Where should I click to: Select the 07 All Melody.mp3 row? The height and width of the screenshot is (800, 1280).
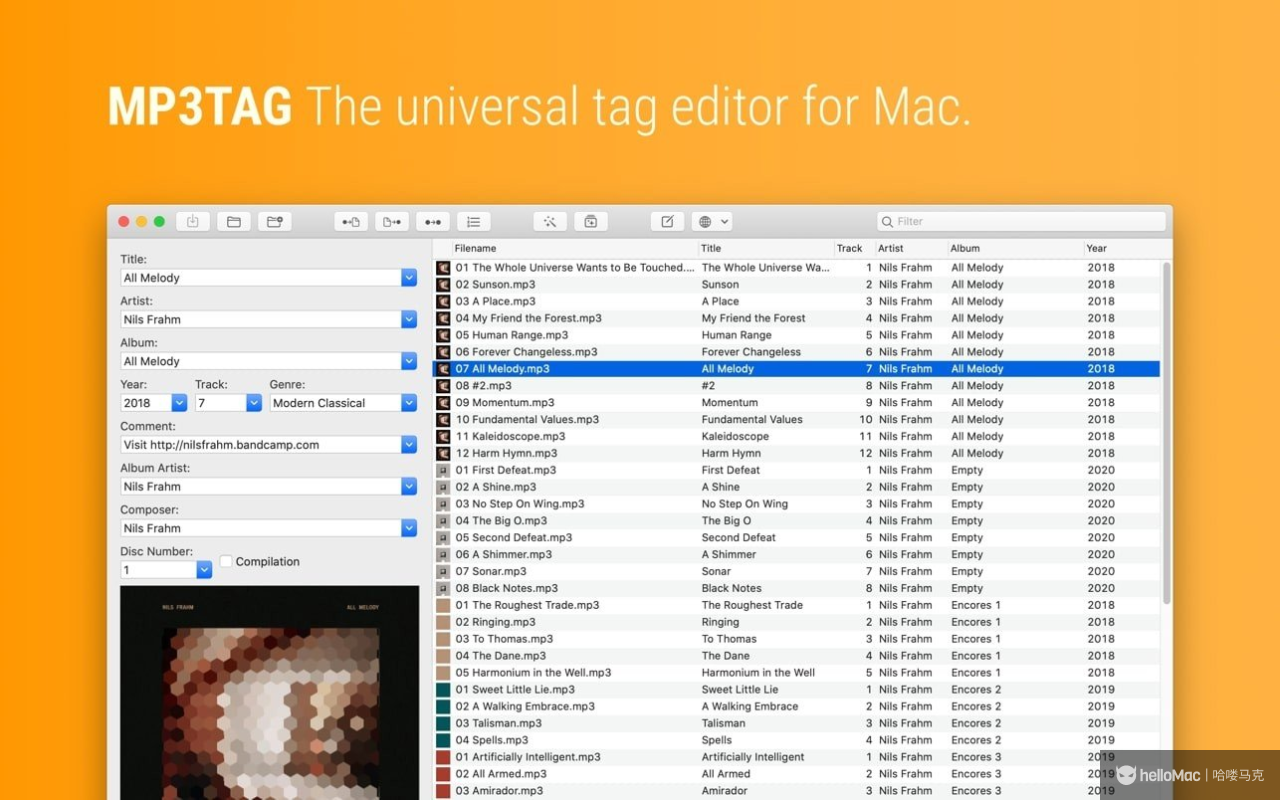[x=797, y=369]
